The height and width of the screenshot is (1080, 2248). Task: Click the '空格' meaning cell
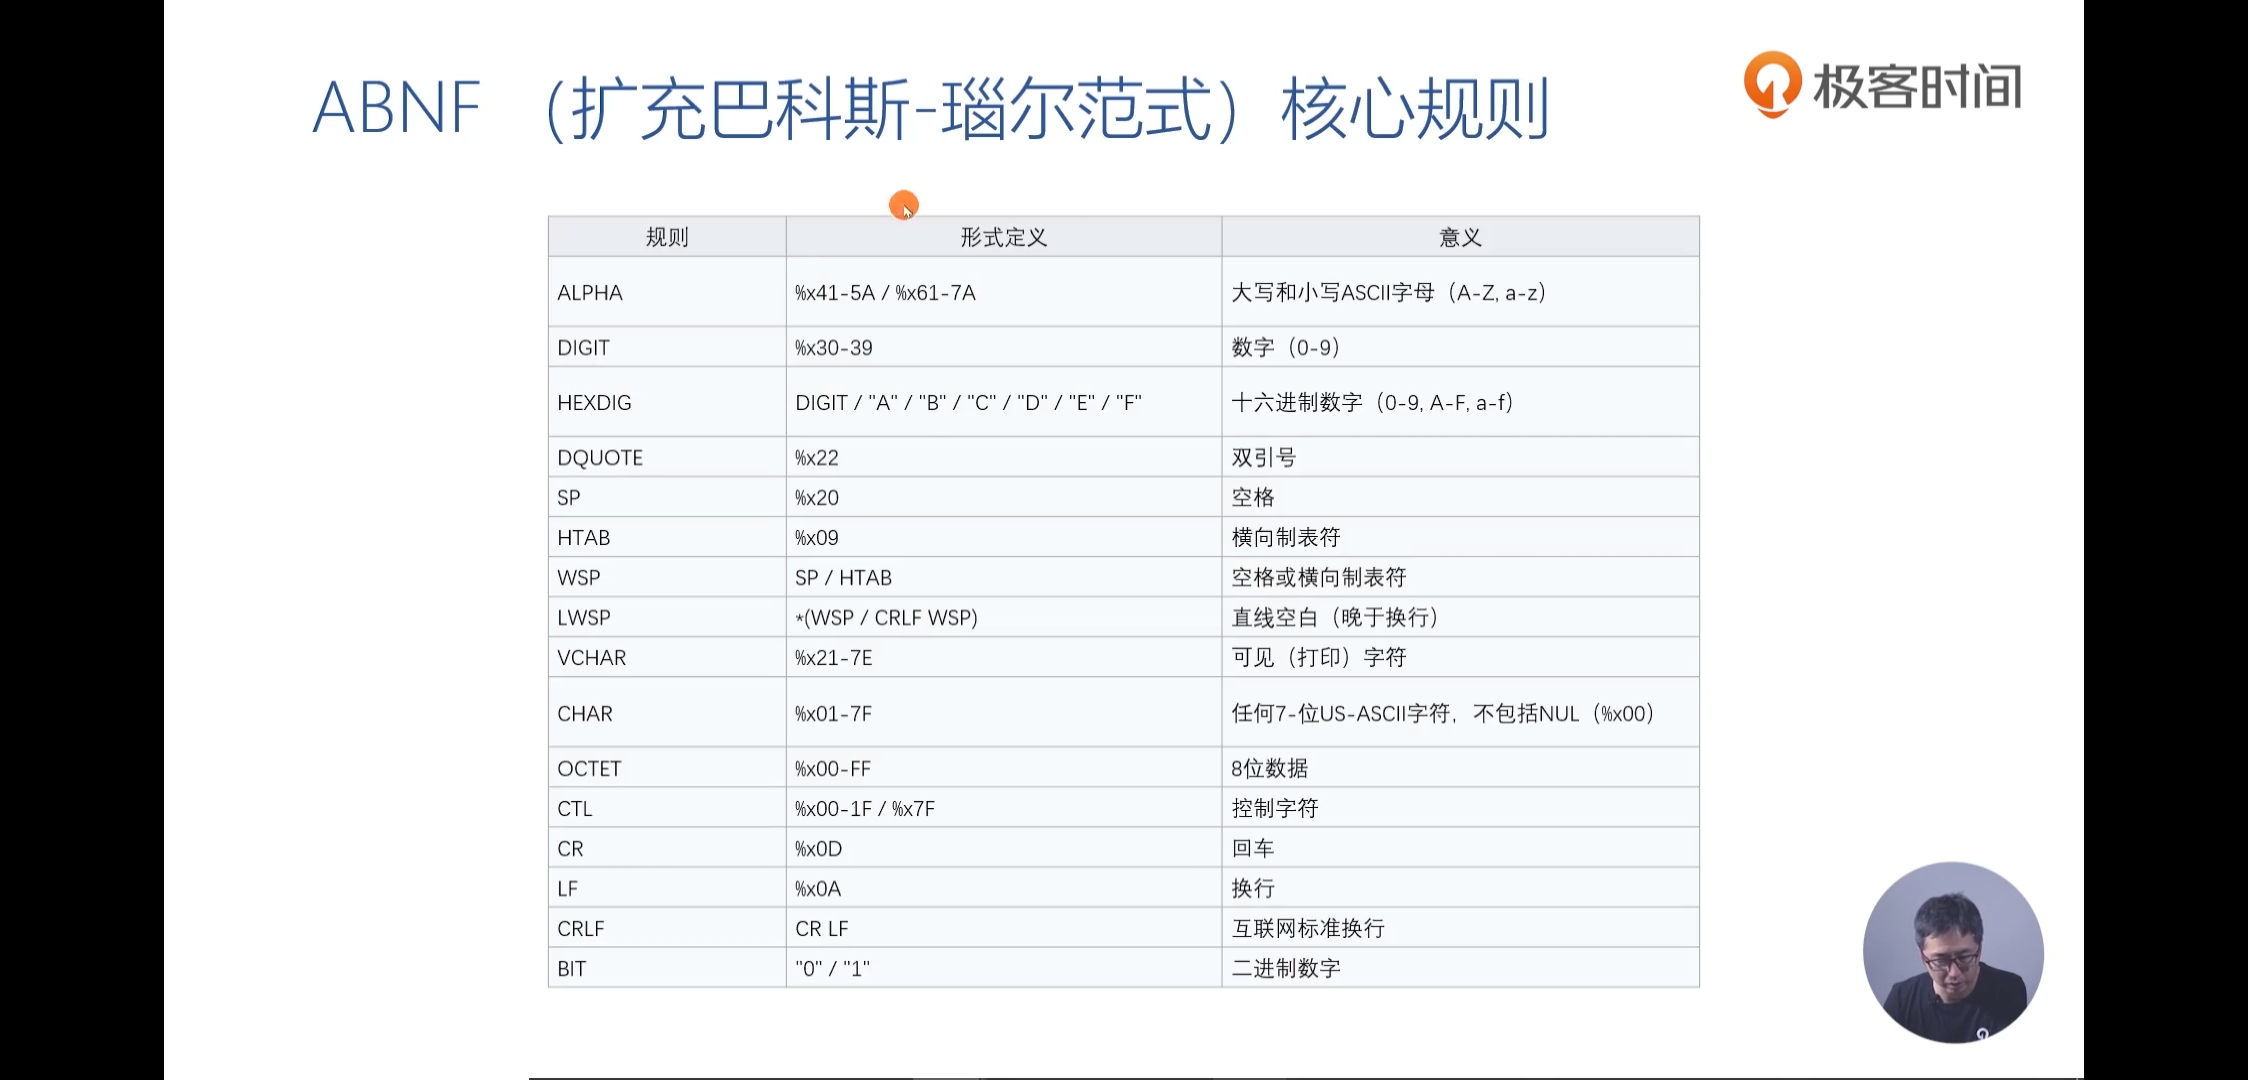tap(1460, 497)
